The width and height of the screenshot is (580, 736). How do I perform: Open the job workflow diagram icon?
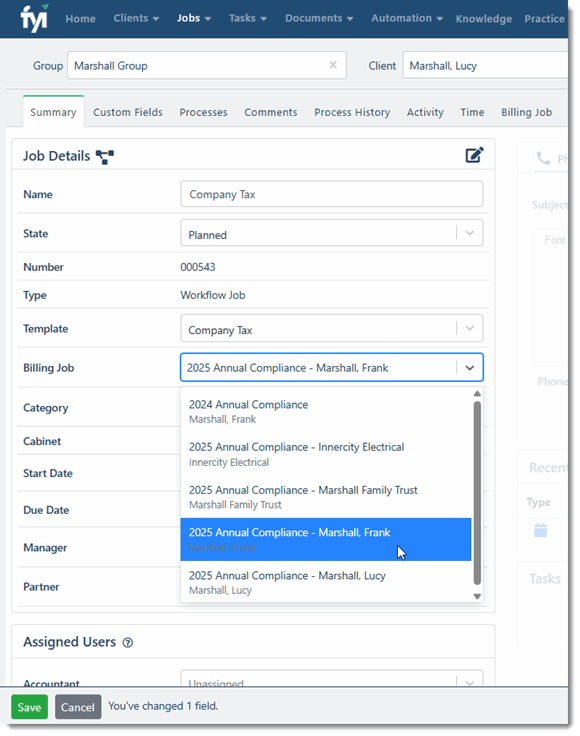pyautogui.click(x=105, y=157)
